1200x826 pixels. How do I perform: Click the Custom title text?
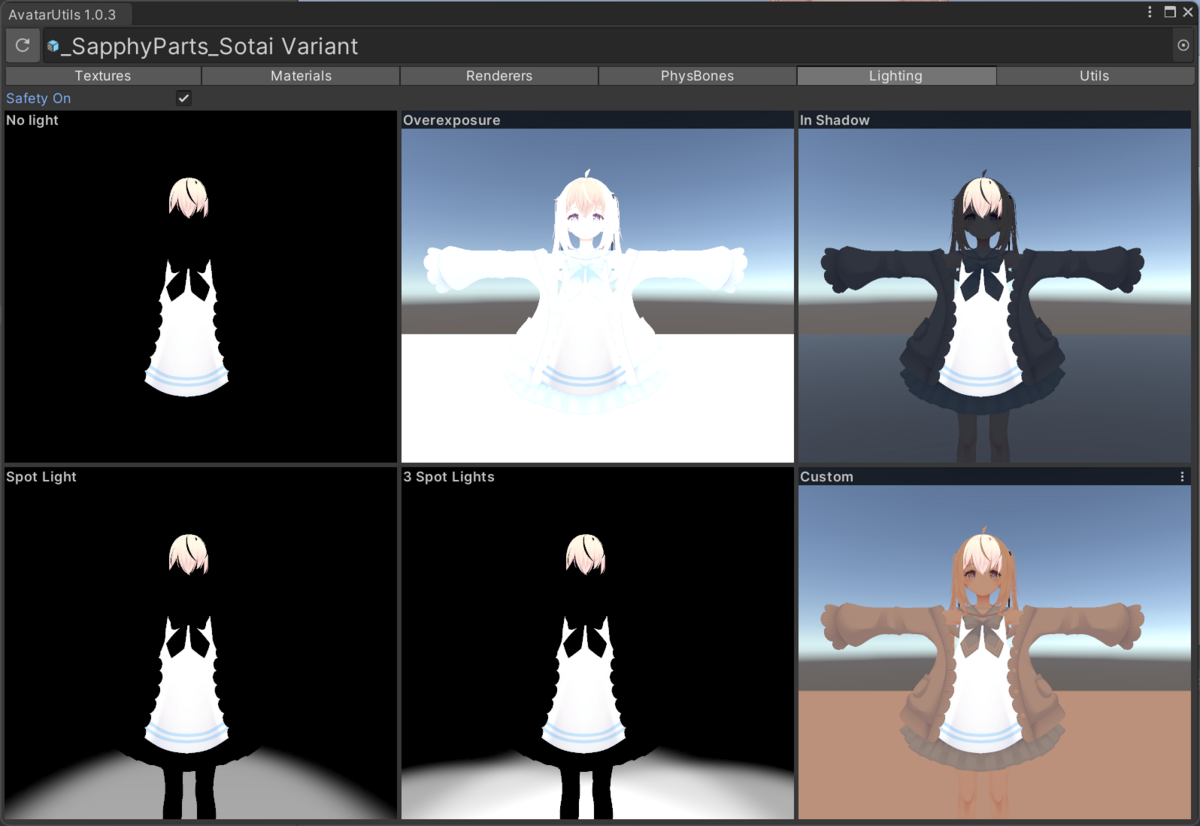[x=827, y=477]
